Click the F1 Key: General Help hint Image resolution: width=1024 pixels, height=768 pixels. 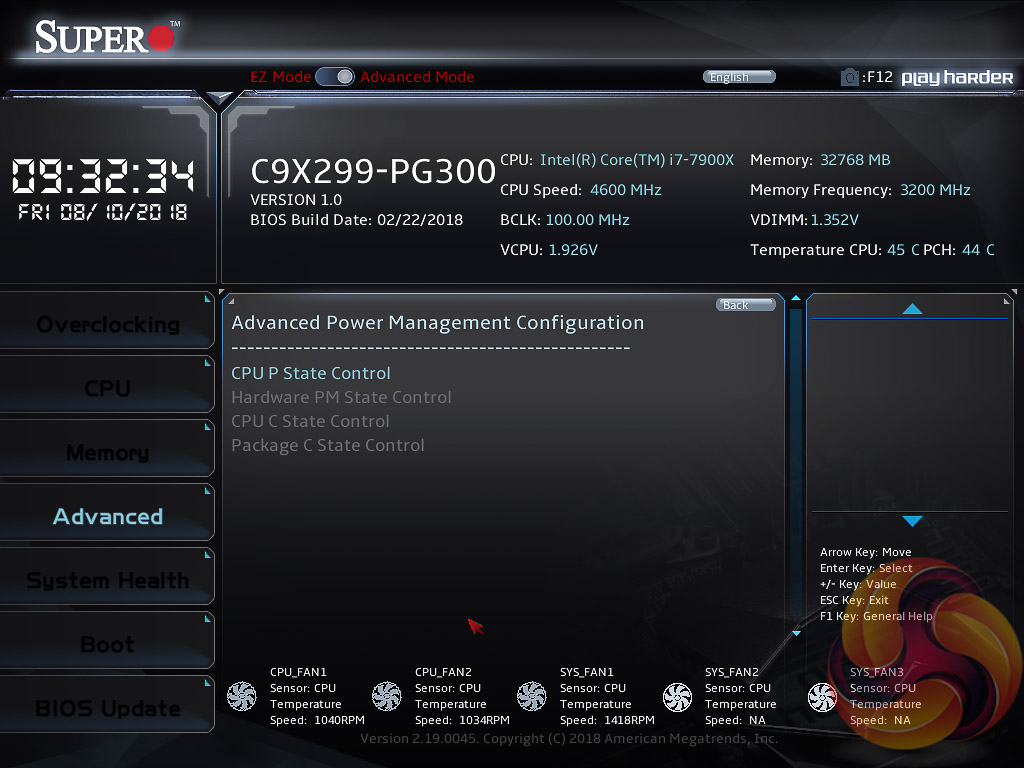[876, 616]
